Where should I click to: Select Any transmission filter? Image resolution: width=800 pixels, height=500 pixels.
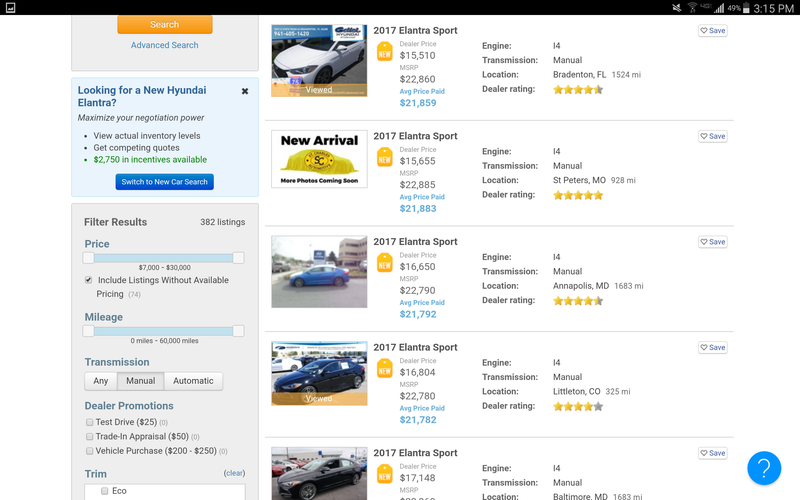(101, 381)
